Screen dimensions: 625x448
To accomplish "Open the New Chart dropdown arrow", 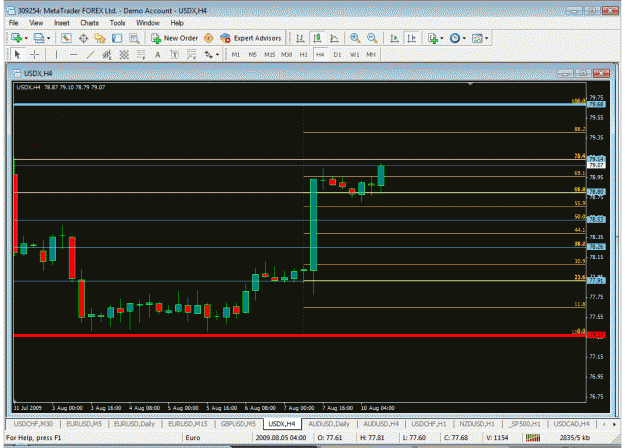I will [x=26, y=38].
